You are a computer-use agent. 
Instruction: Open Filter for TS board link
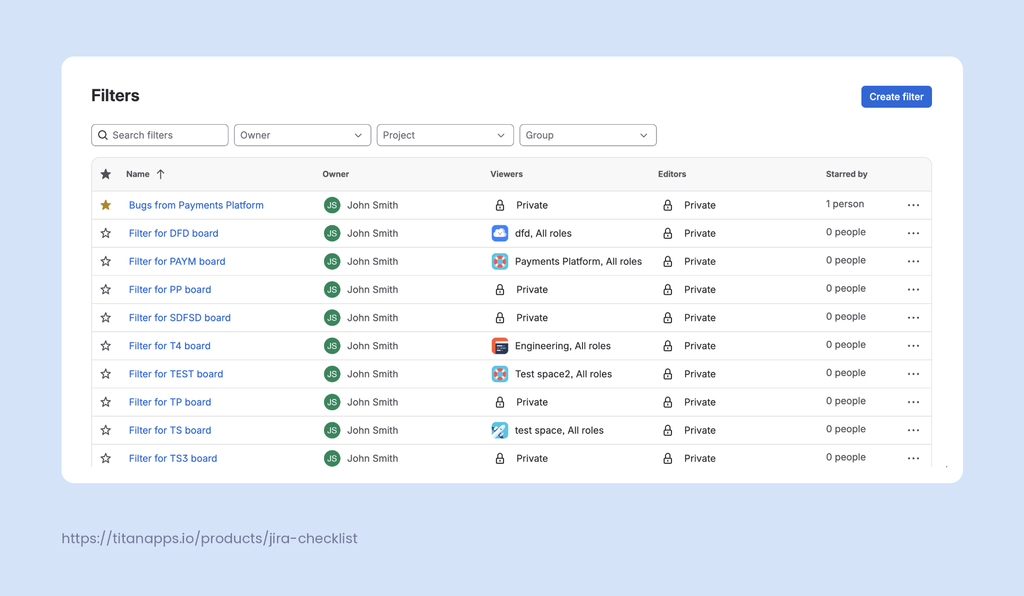(x=170, y=430)
